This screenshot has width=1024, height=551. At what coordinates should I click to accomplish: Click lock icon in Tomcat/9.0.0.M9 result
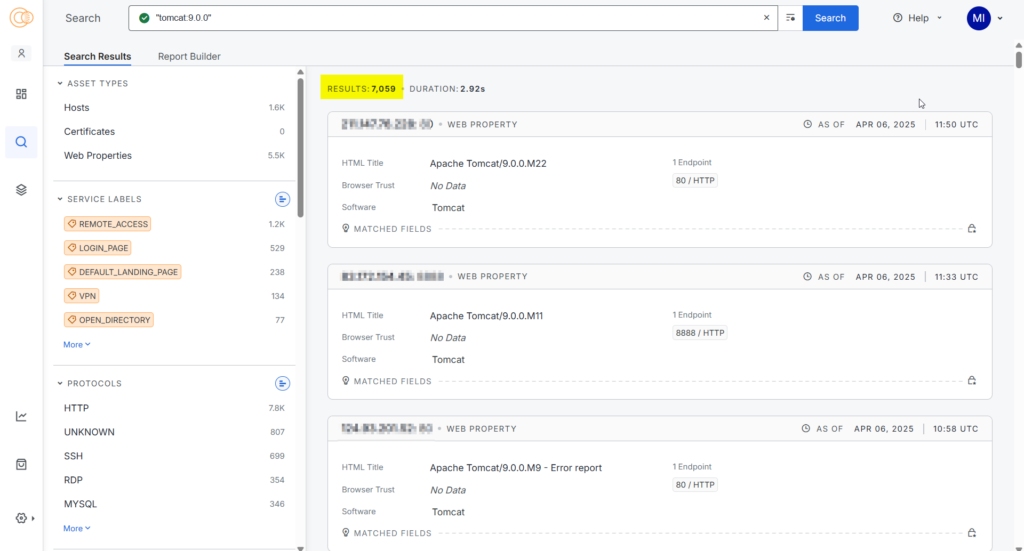(x=972, y=533)
